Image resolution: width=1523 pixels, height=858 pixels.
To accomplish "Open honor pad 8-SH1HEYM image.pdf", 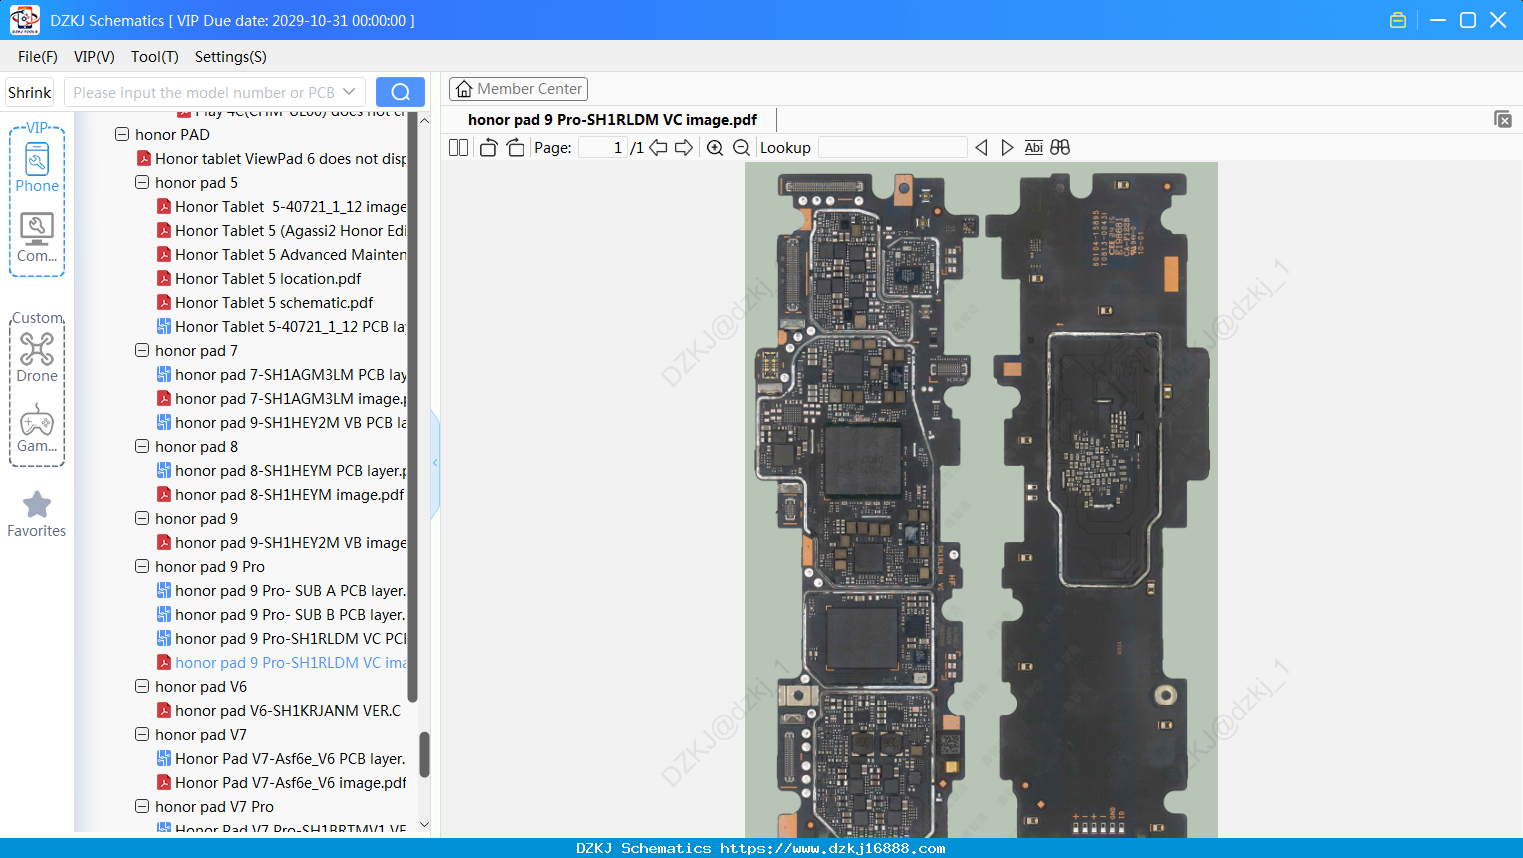I will pos(281,494).
